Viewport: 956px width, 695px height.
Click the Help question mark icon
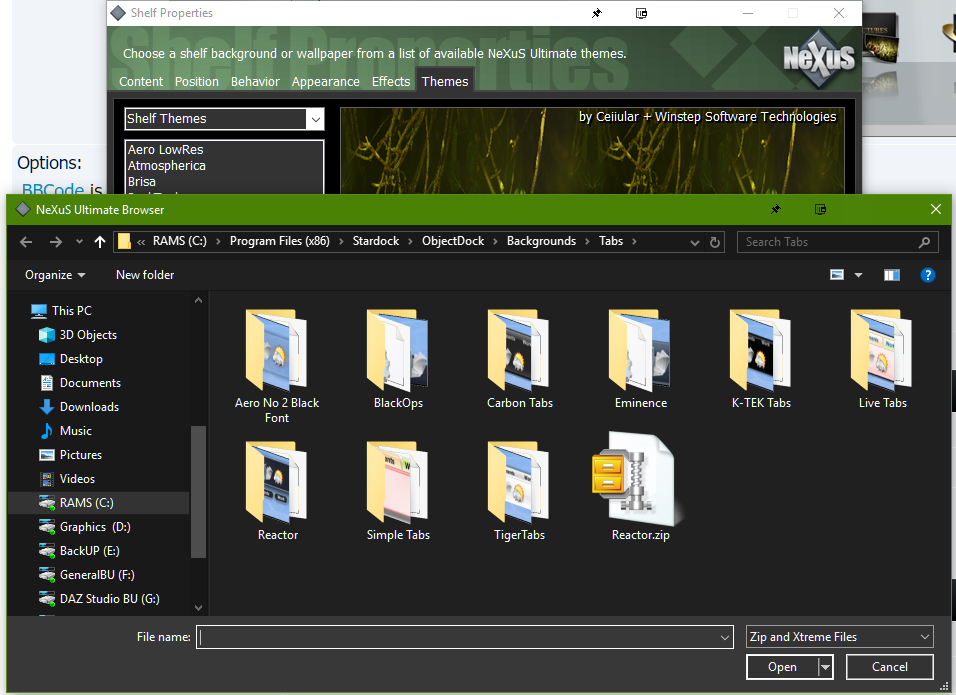927,275
